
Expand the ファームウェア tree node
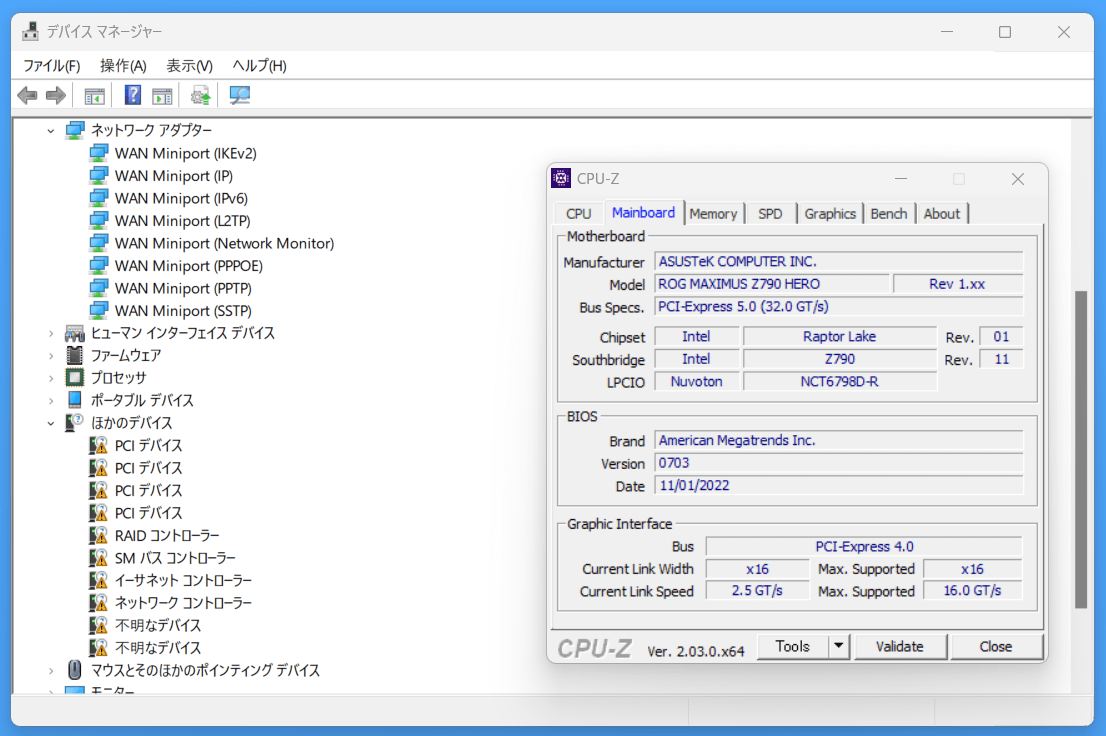click(51, 356)
